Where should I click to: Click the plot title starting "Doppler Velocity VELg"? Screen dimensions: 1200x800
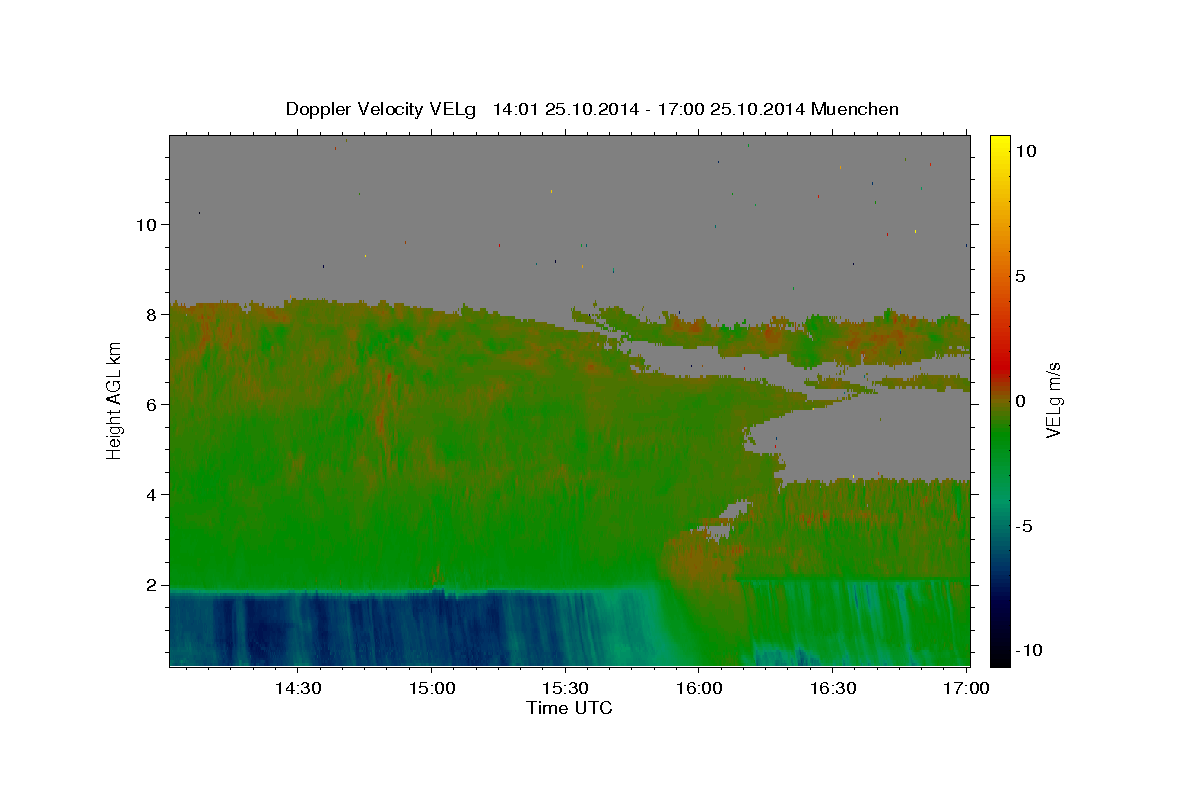592,109
